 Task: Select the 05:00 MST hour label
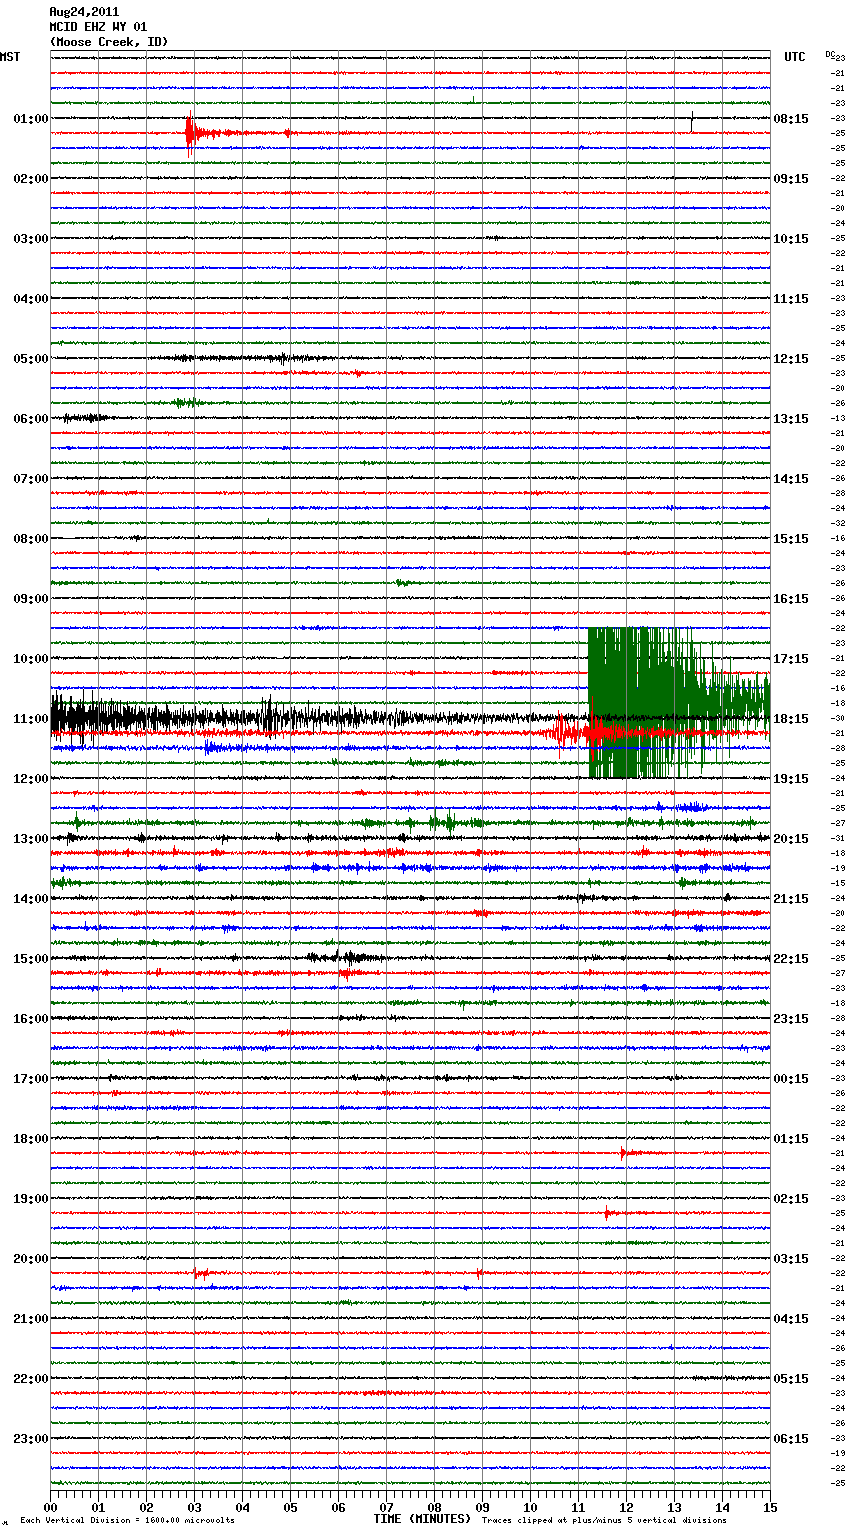point(30,359)
